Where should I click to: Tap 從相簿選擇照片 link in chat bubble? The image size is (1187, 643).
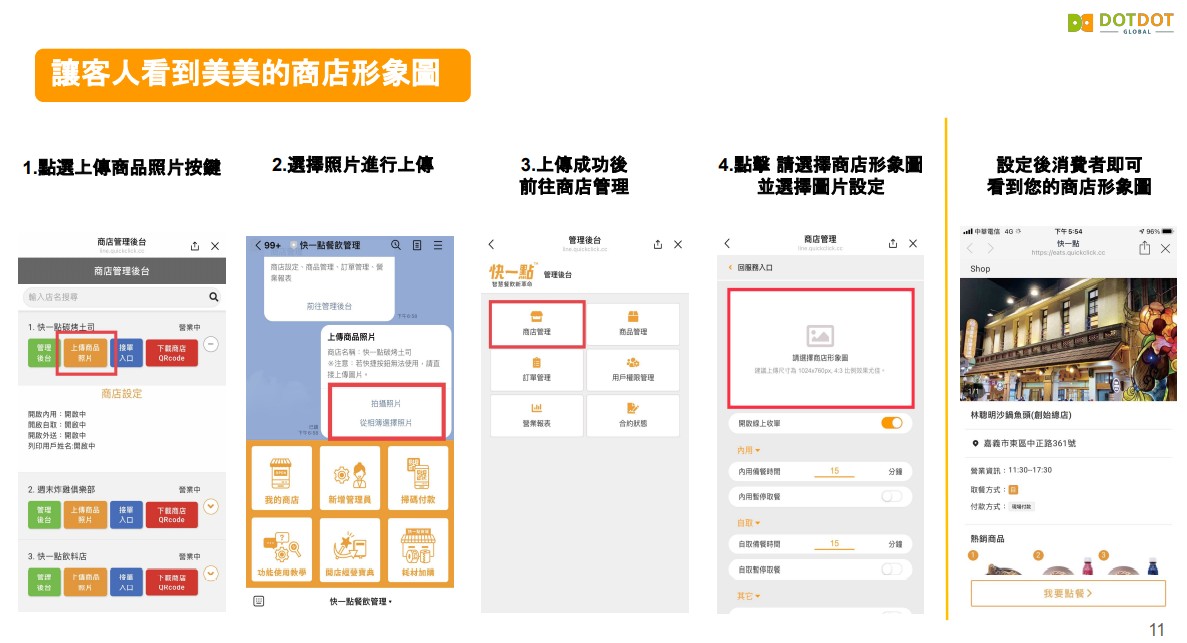pos(386,423)
